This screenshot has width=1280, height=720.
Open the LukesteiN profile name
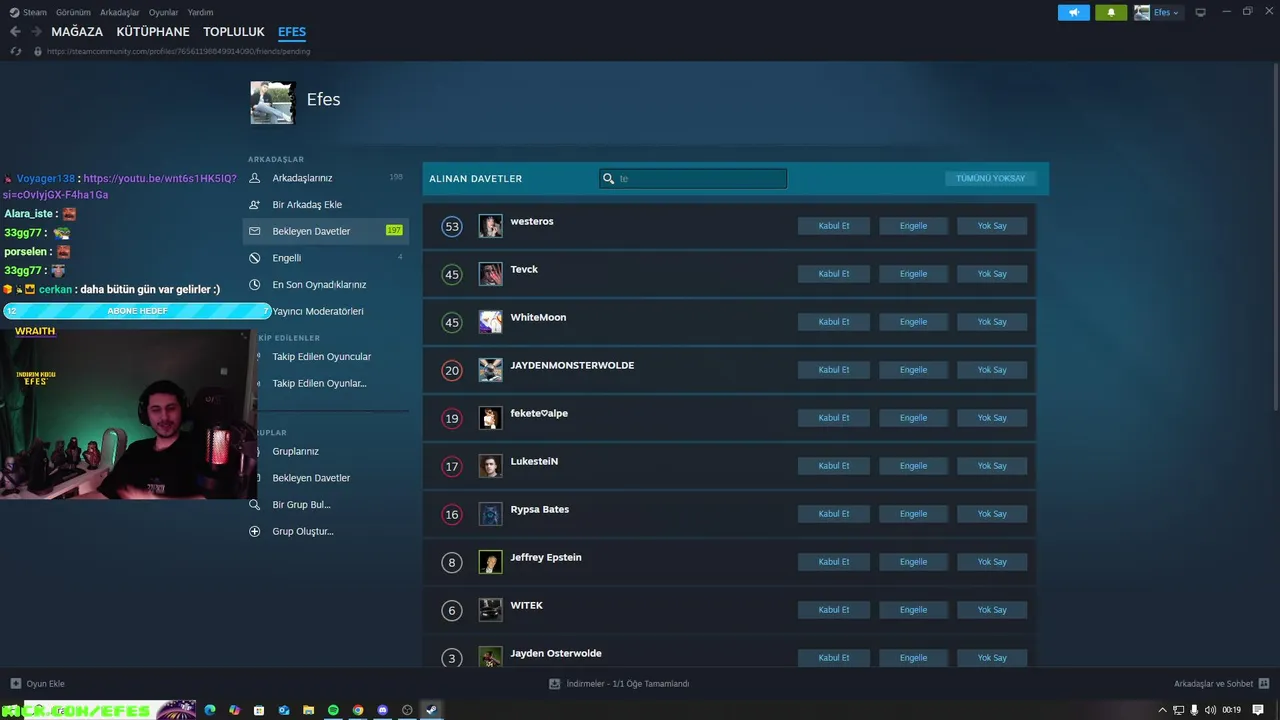click(x=534, y=461)
